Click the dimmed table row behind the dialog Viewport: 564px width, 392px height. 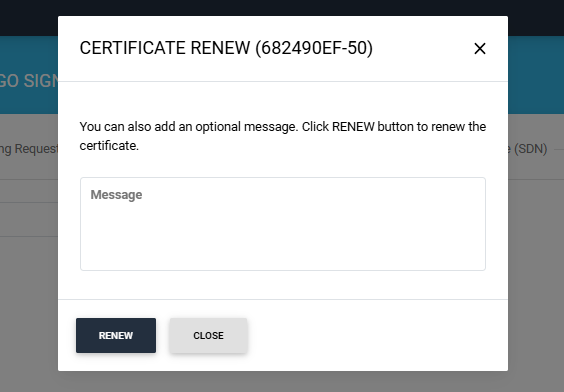coord(29,219)
